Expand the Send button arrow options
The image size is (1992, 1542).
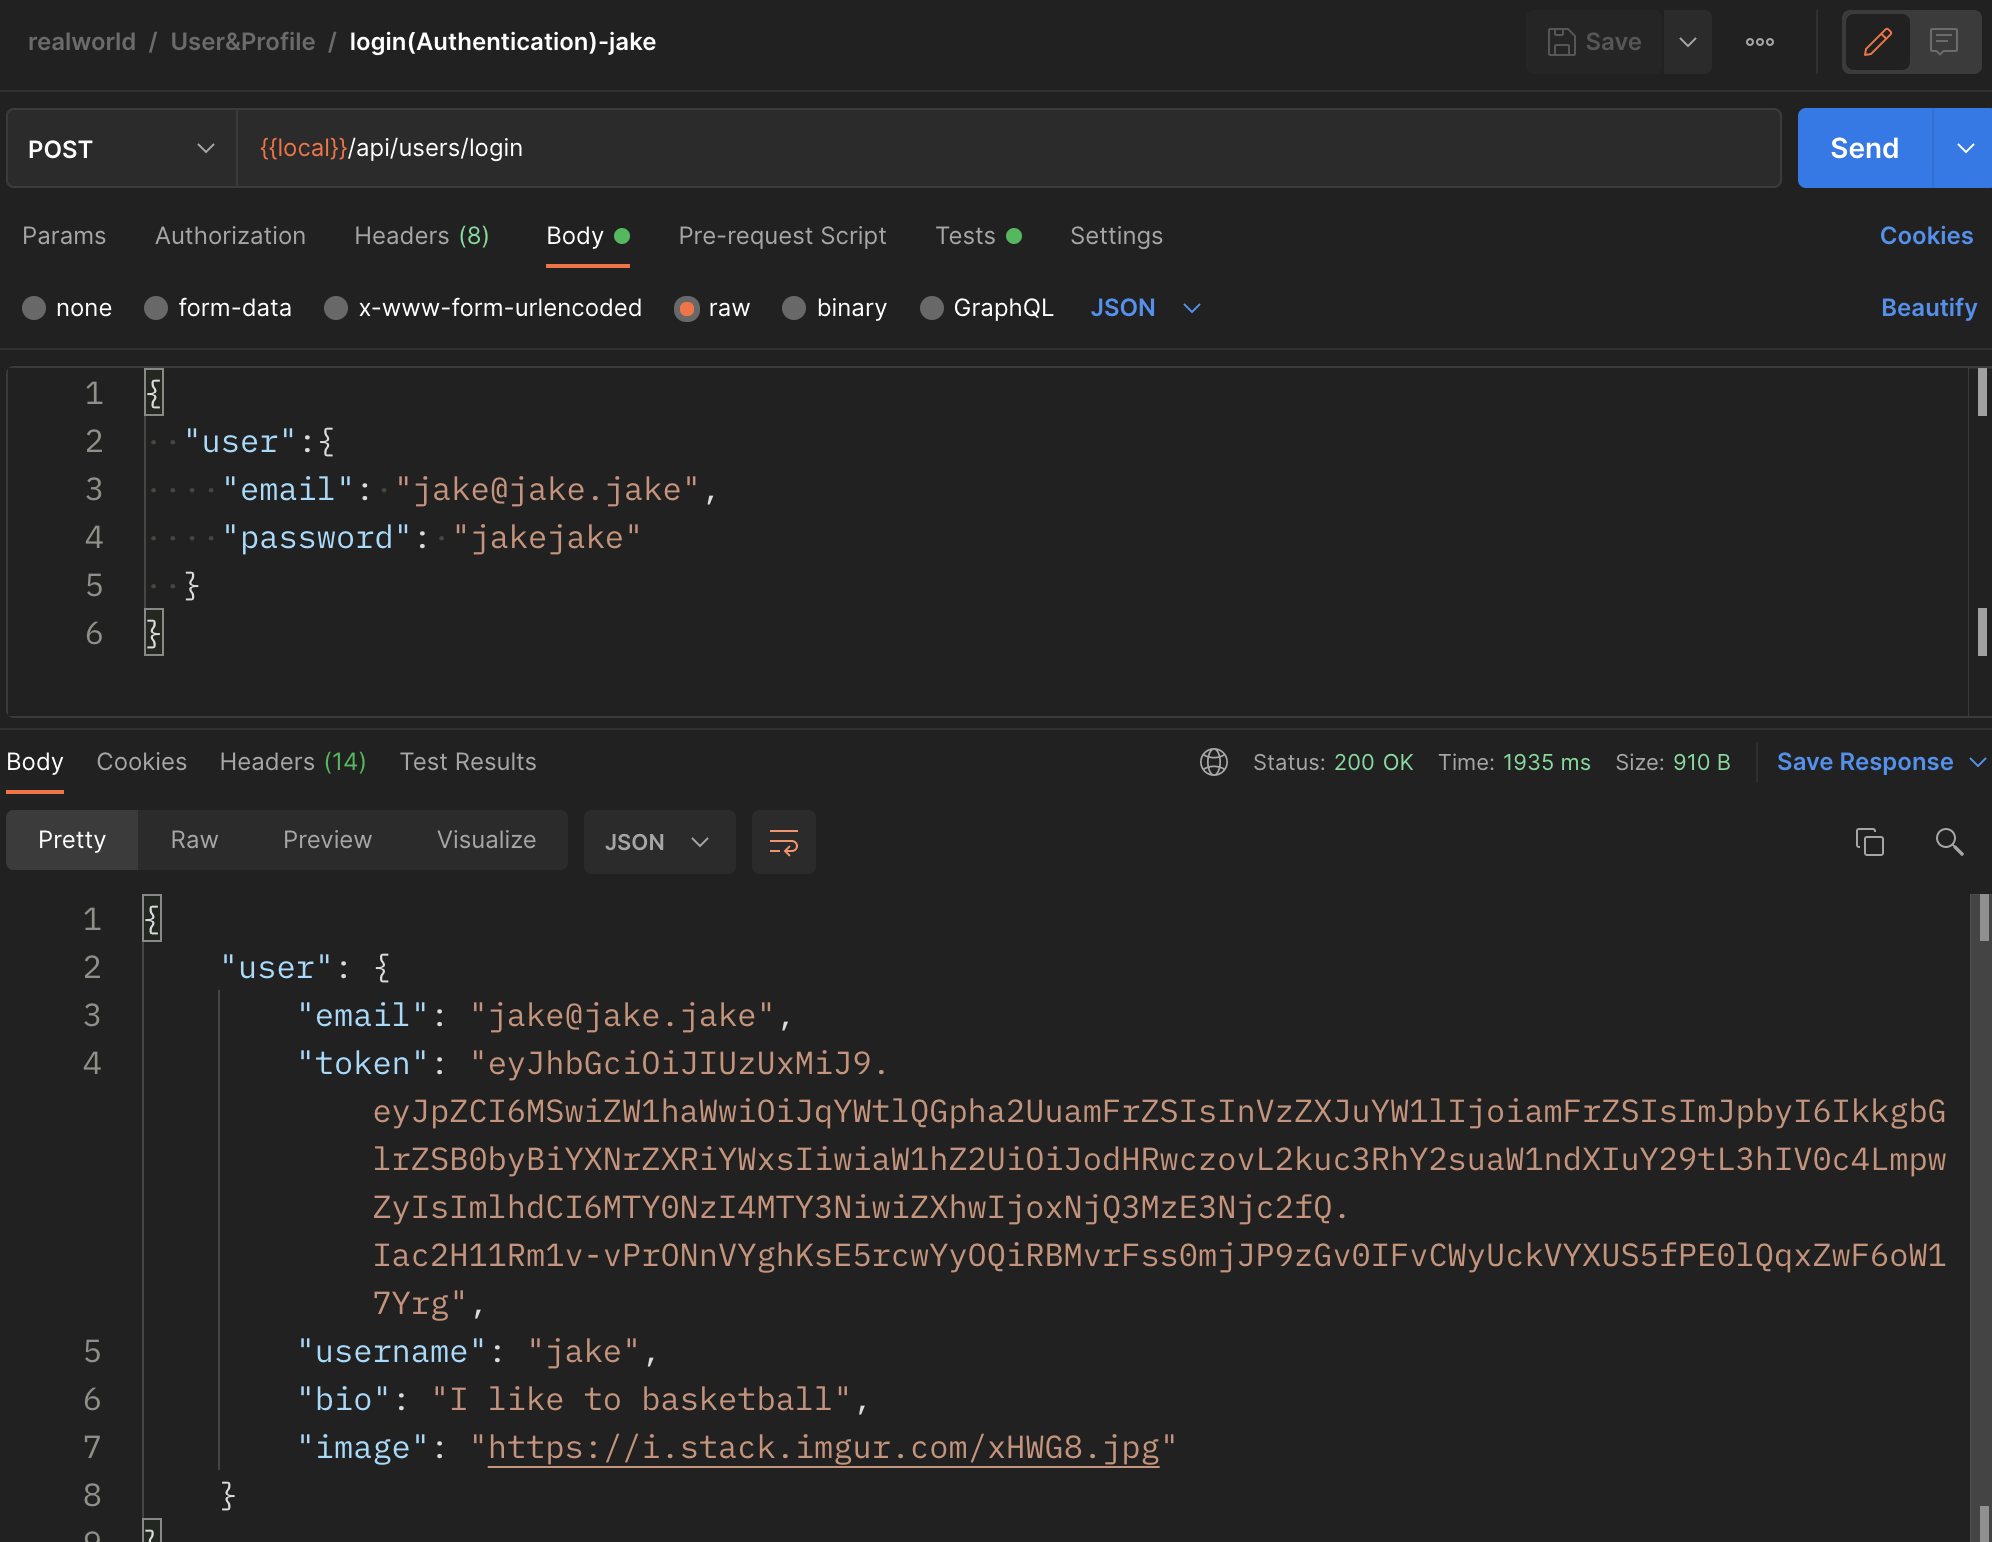click(x=1964, y=149)
